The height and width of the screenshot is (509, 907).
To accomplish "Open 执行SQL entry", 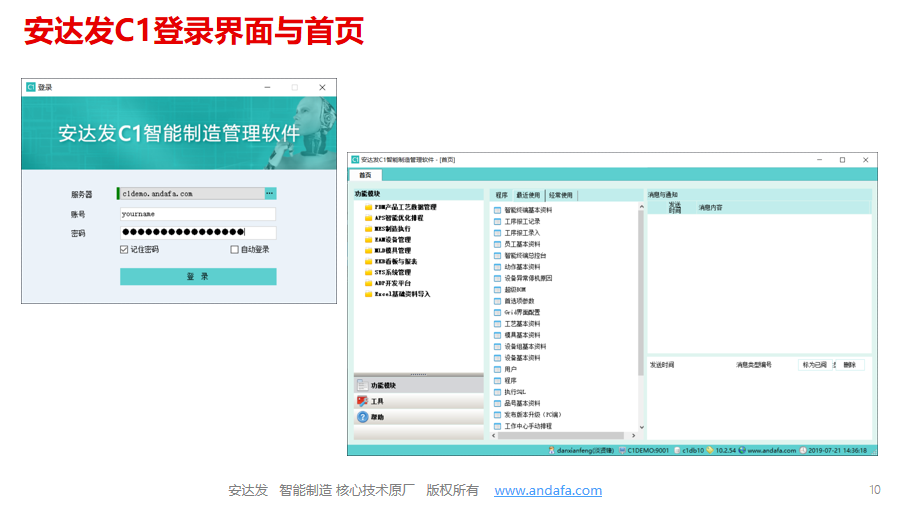I will (x=510, y=392).
